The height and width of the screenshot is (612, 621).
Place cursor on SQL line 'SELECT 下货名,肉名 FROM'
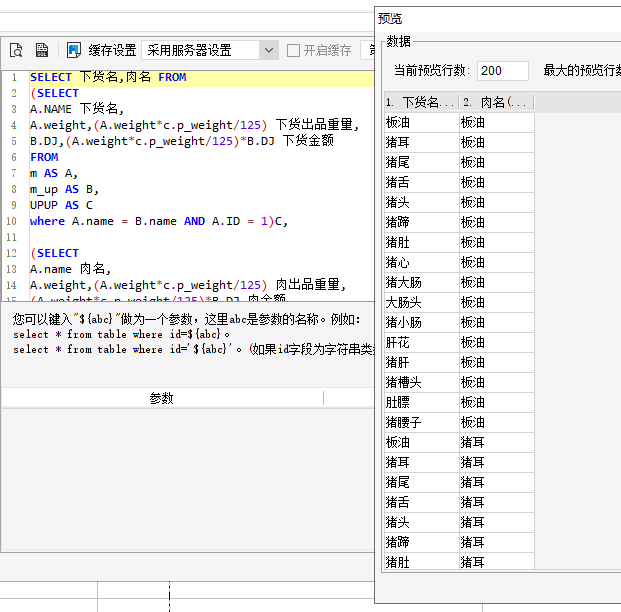tap(108, 77)
